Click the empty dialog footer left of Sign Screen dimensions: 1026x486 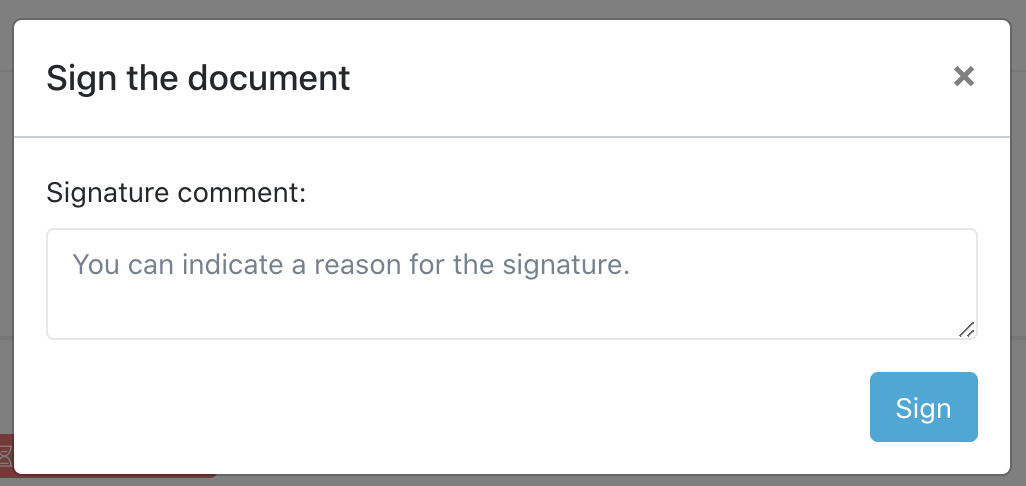[x=450, y=407]
